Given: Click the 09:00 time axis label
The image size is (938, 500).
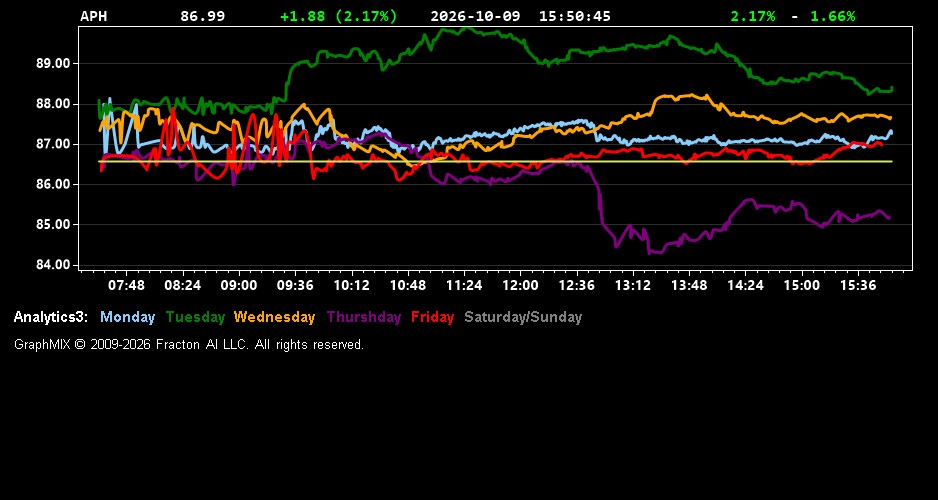Looking at the screenshot, I should (239, 285).
